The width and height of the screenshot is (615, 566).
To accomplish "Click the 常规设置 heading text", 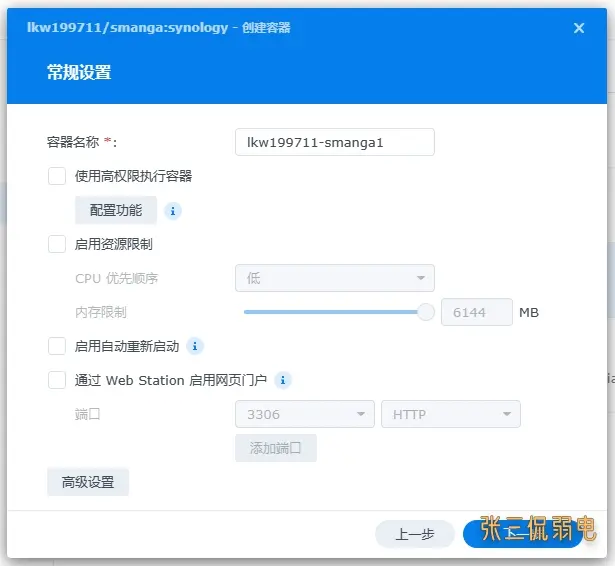I will tap(79, 73).
